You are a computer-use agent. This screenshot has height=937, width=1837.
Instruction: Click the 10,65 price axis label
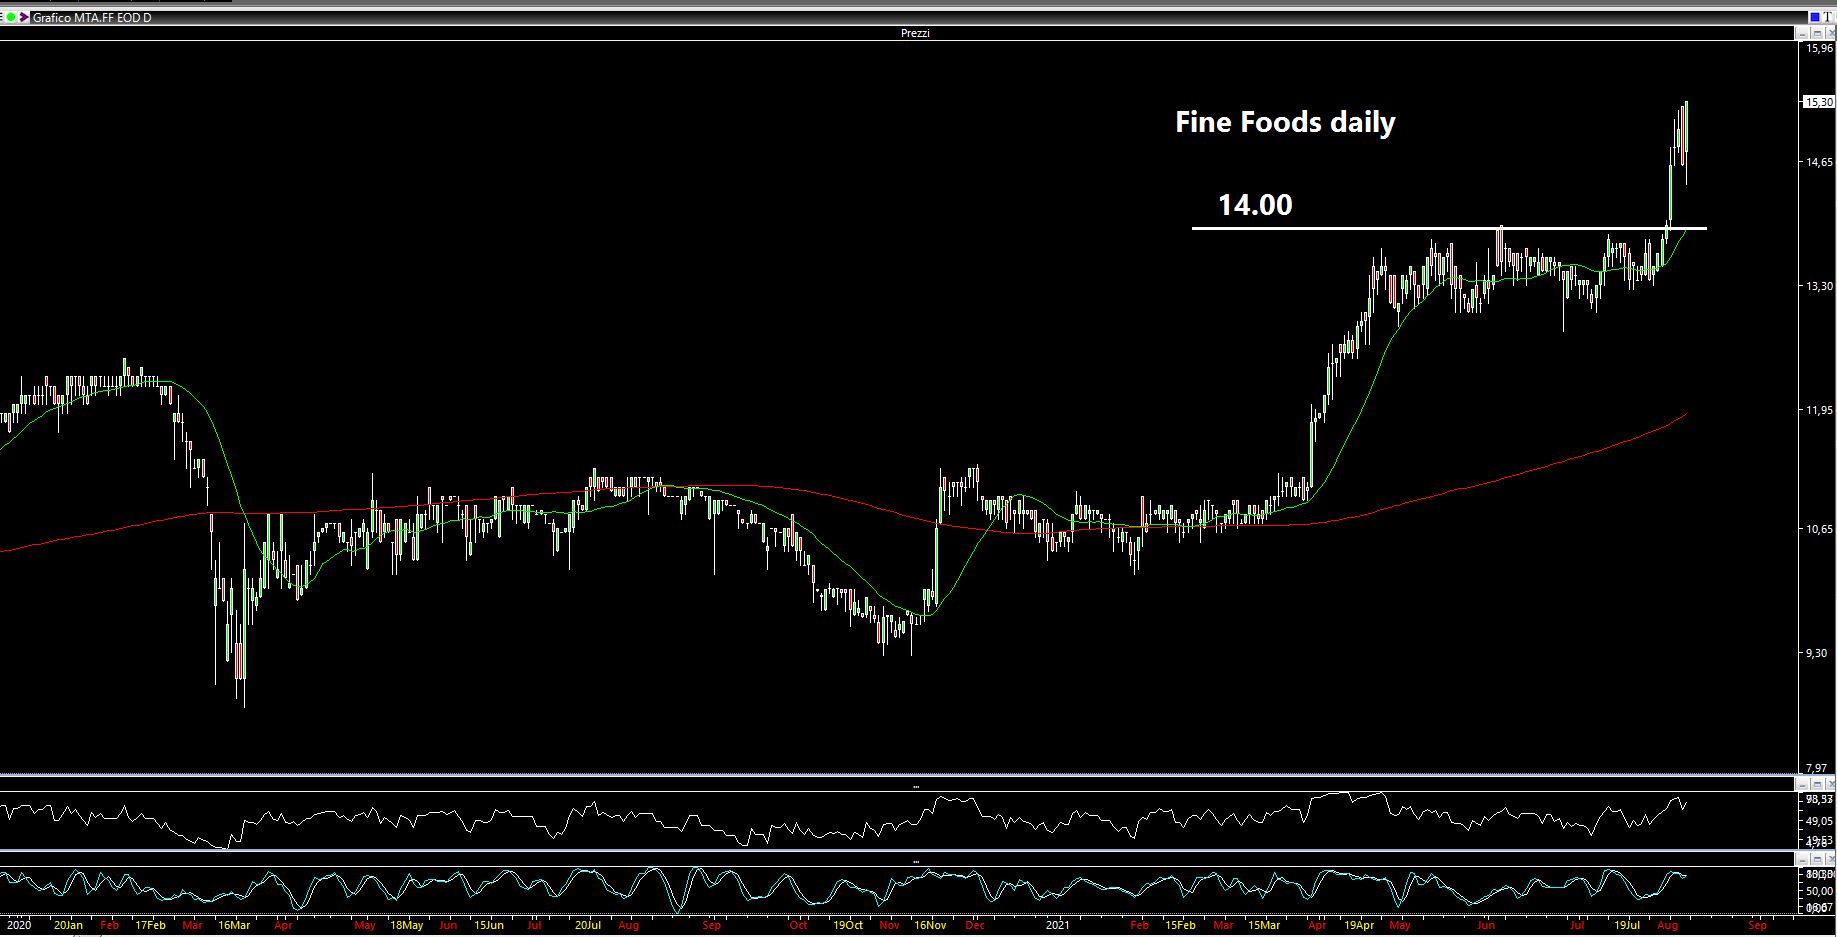tap(1819, 529)
